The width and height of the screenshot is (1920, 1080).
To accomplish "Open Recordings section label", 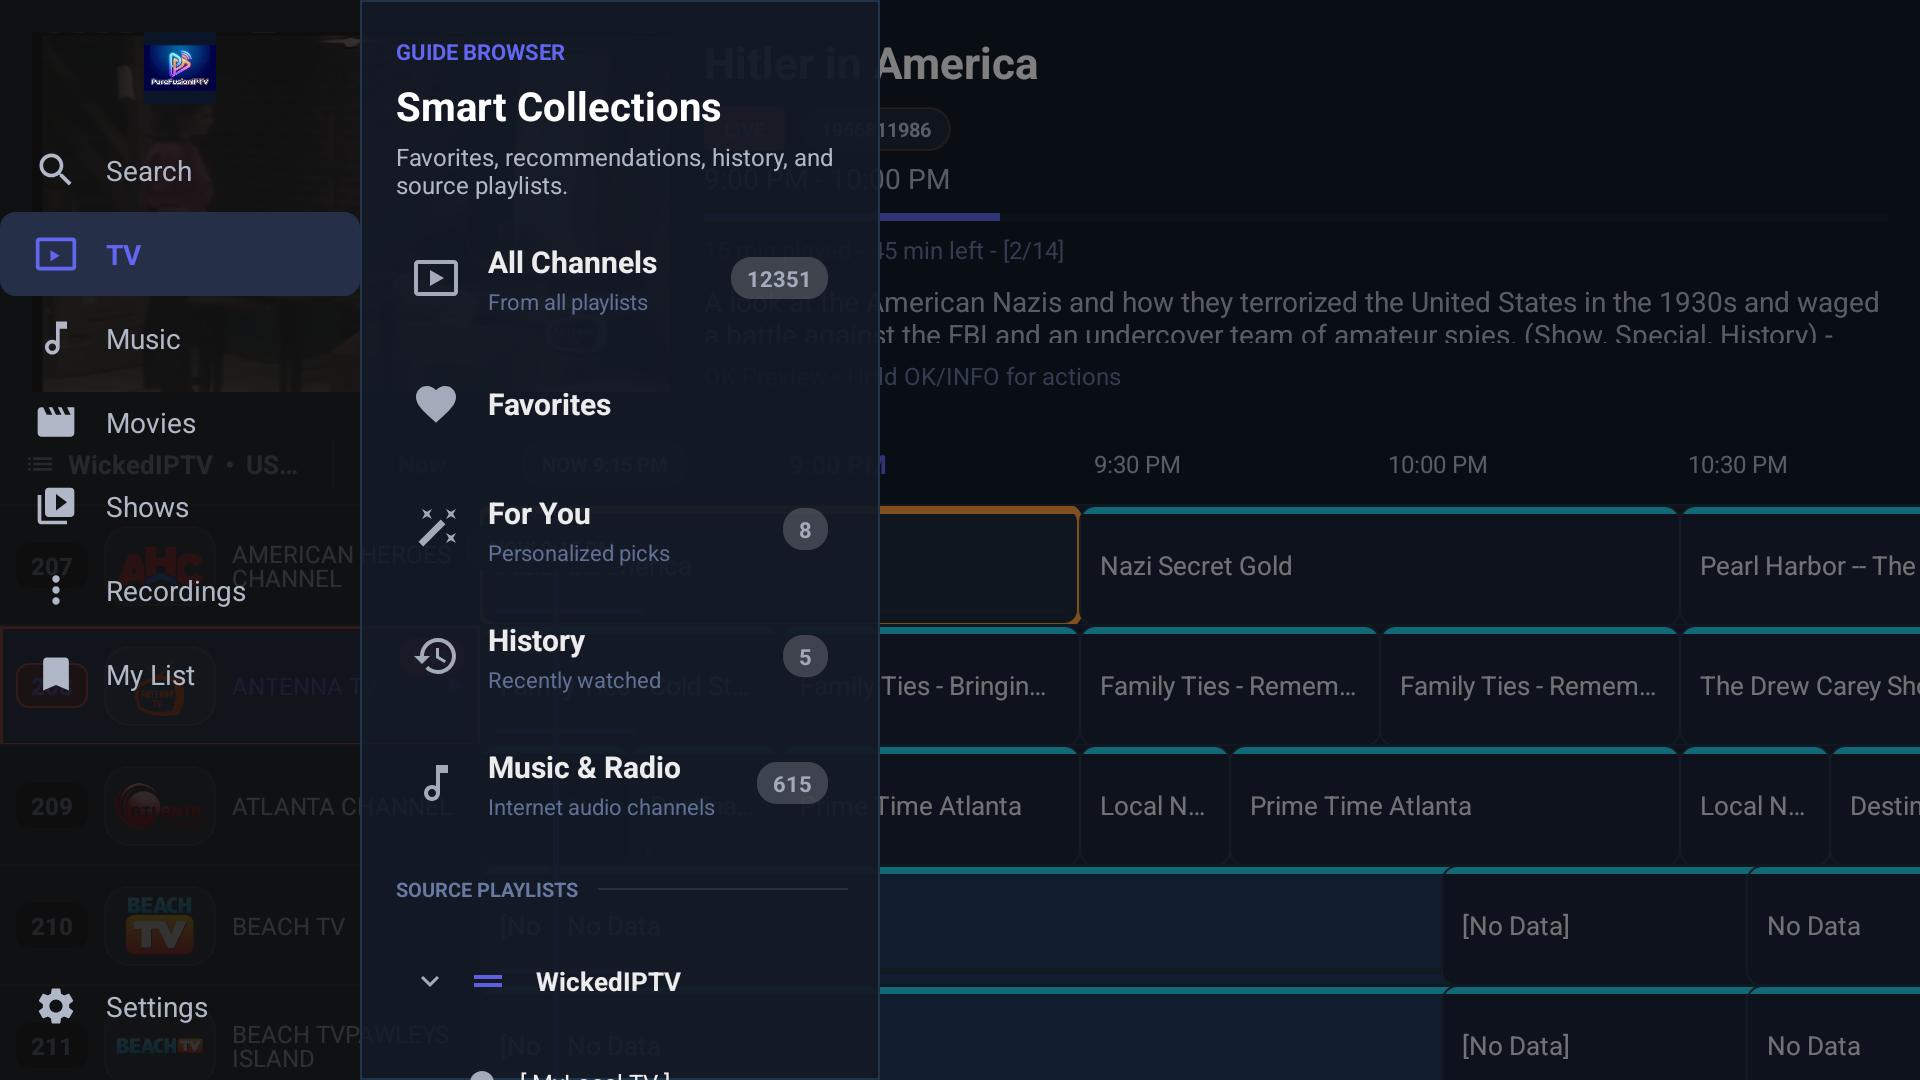I will (x=176, y=592).
